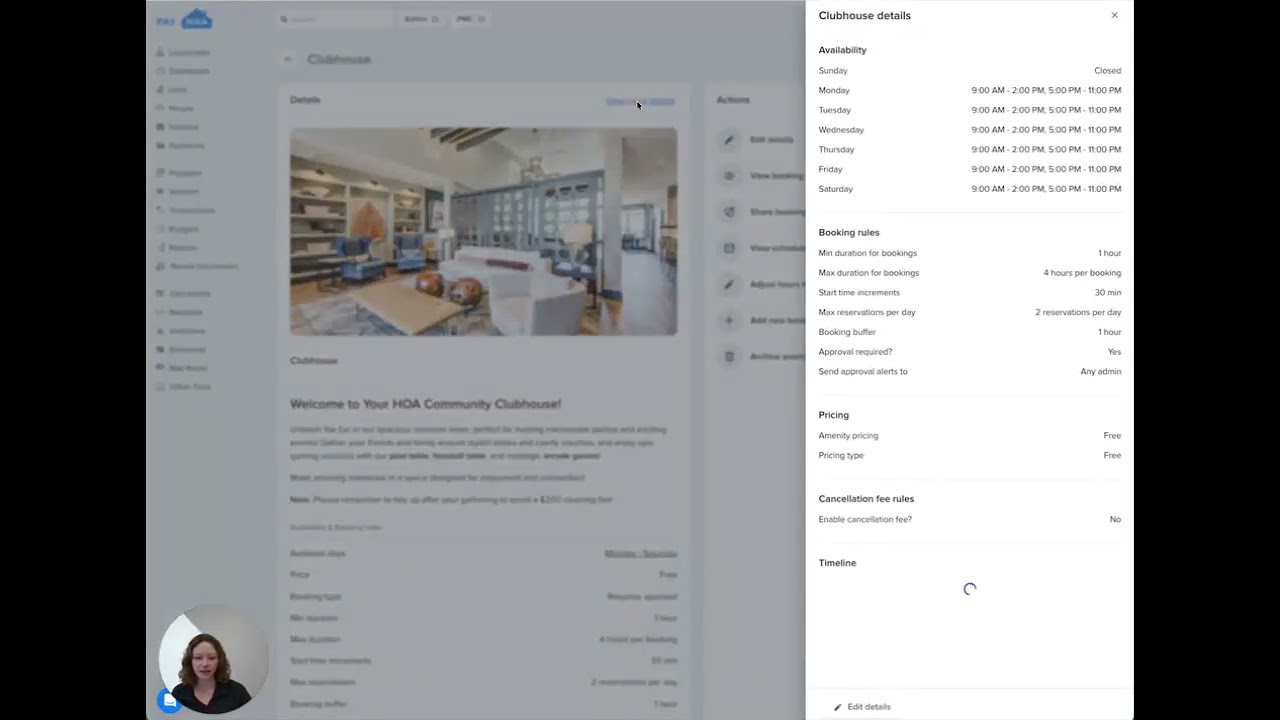Click the Booking rules section heading
The width and height of the screenshot is (1280, 720).
point(849,232)
